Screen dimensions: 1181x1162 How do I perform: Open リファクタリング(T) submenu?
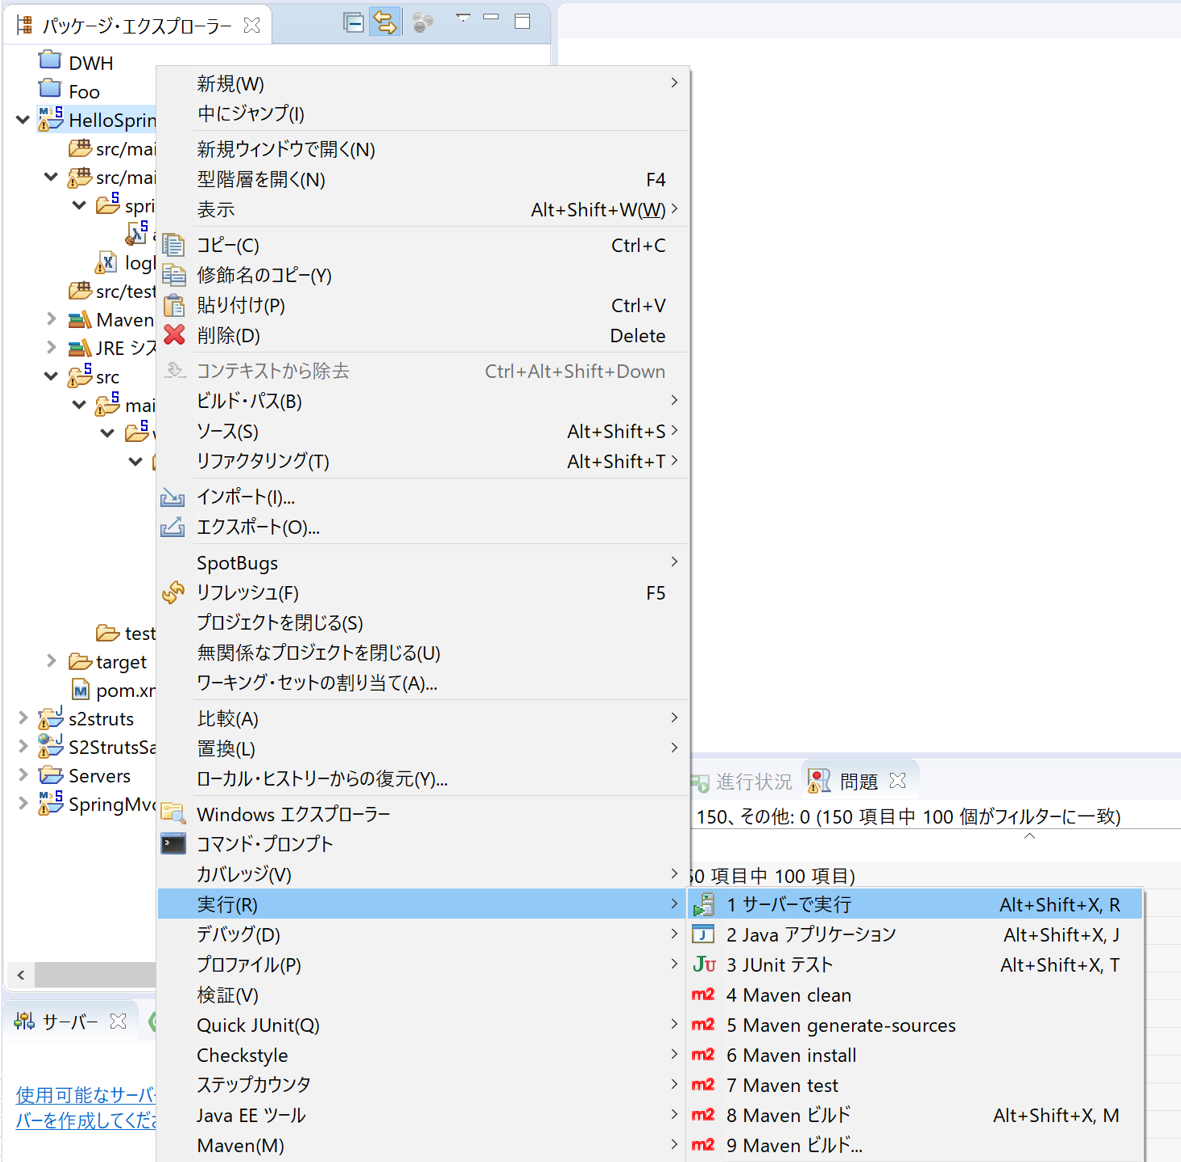[423, 461]
